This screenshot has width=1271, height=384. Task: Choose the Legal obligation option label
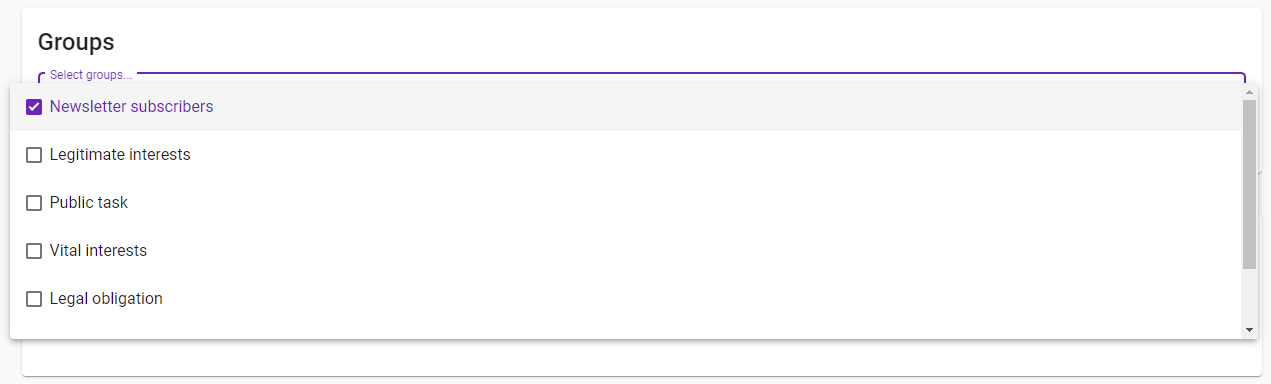(x=106, y=299)
